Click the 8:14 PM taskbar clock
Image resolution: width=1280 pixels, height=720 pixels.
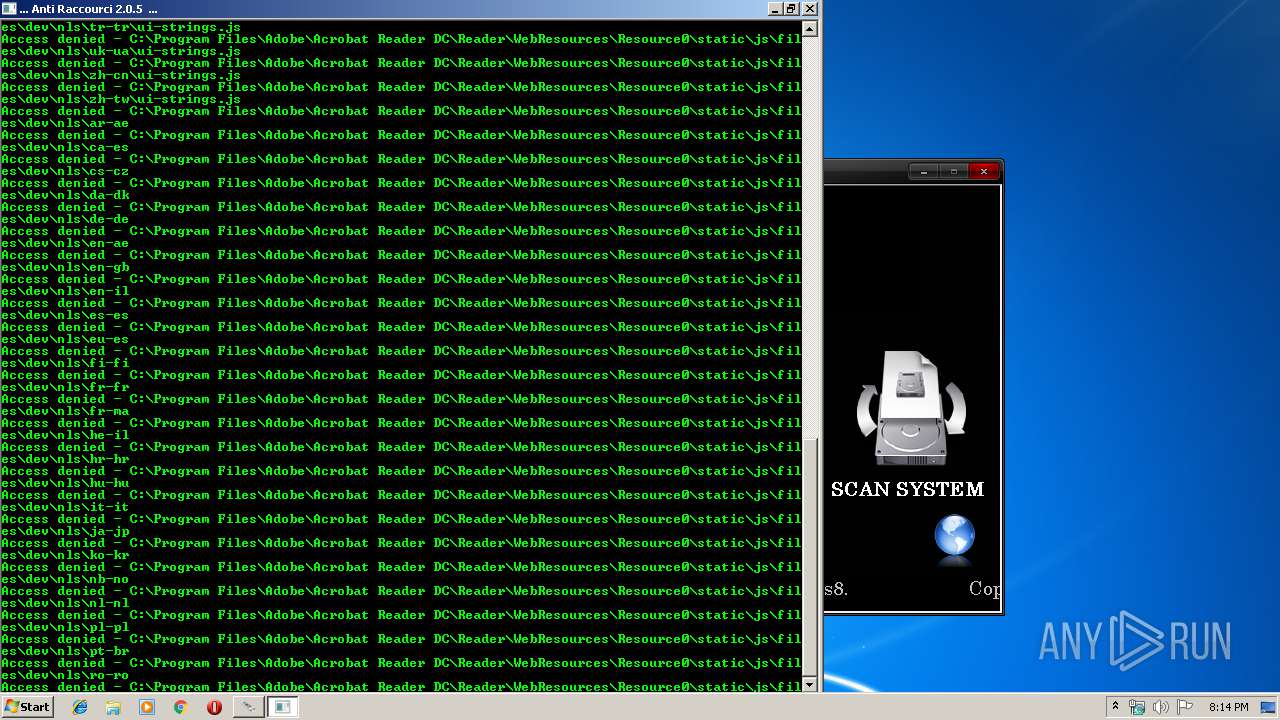tap(1228, 707)
